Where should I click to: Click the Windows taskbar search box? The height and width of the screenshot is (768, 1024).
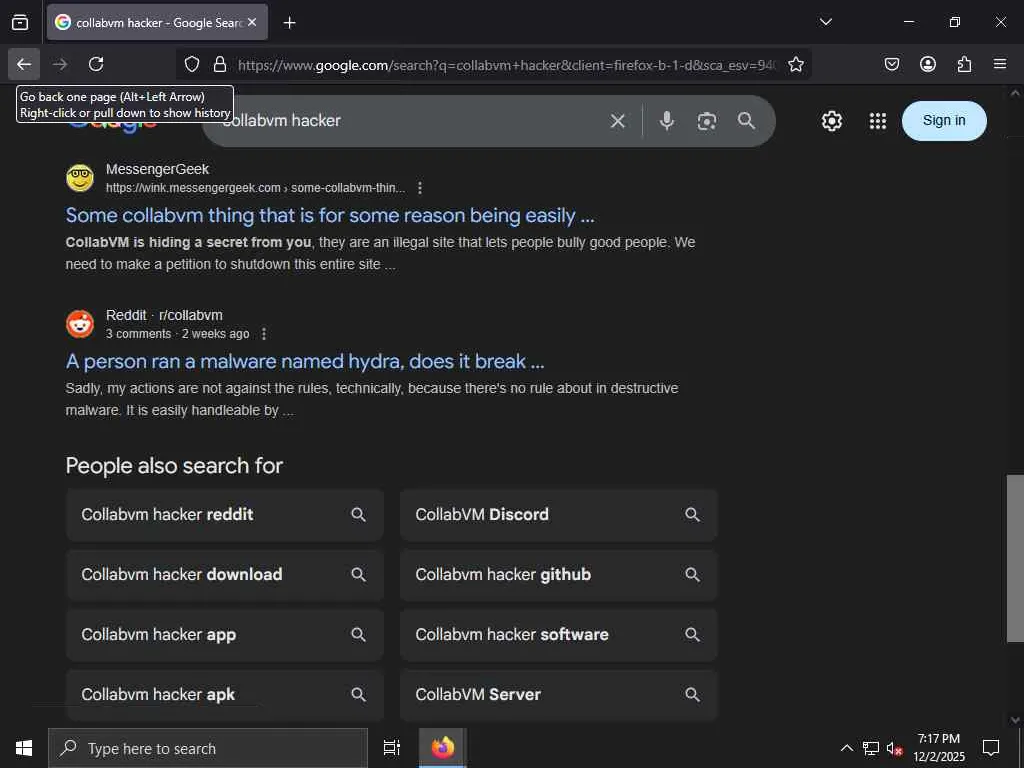pyautogui.click(x=208, y=748)
